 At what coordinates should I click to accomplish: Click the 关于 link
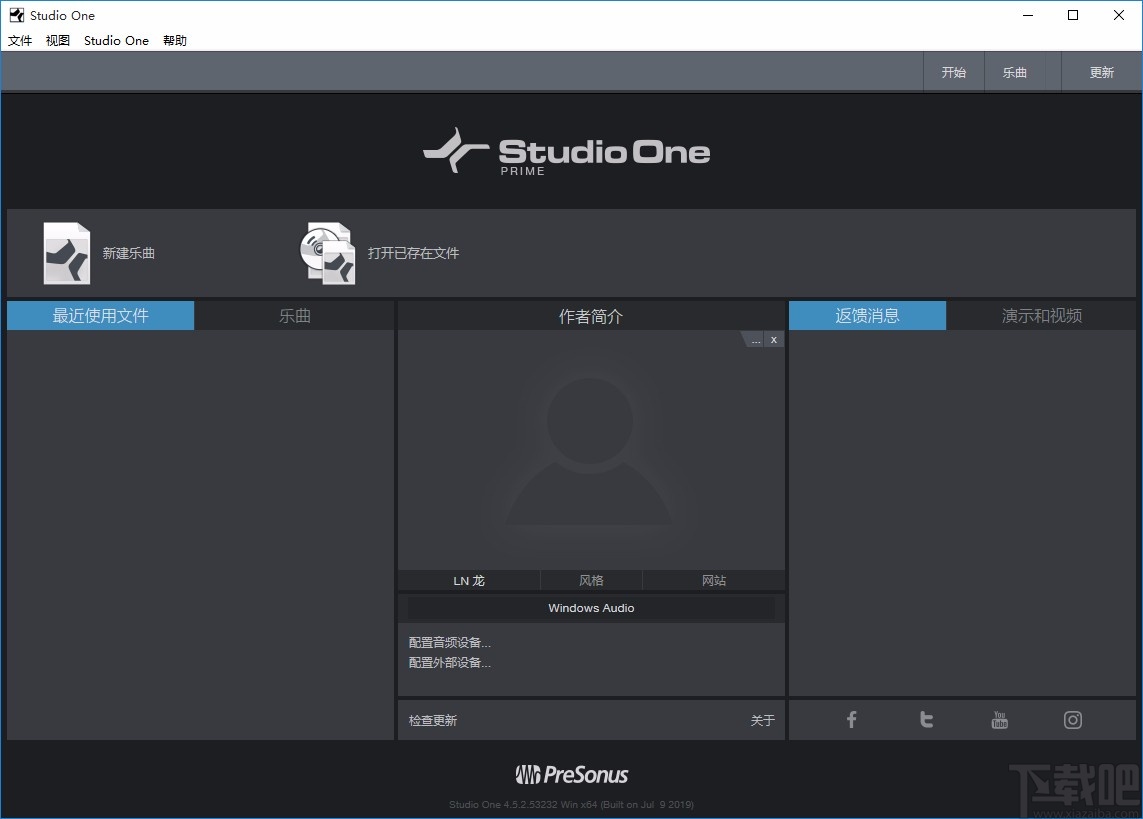pos(762,721)
